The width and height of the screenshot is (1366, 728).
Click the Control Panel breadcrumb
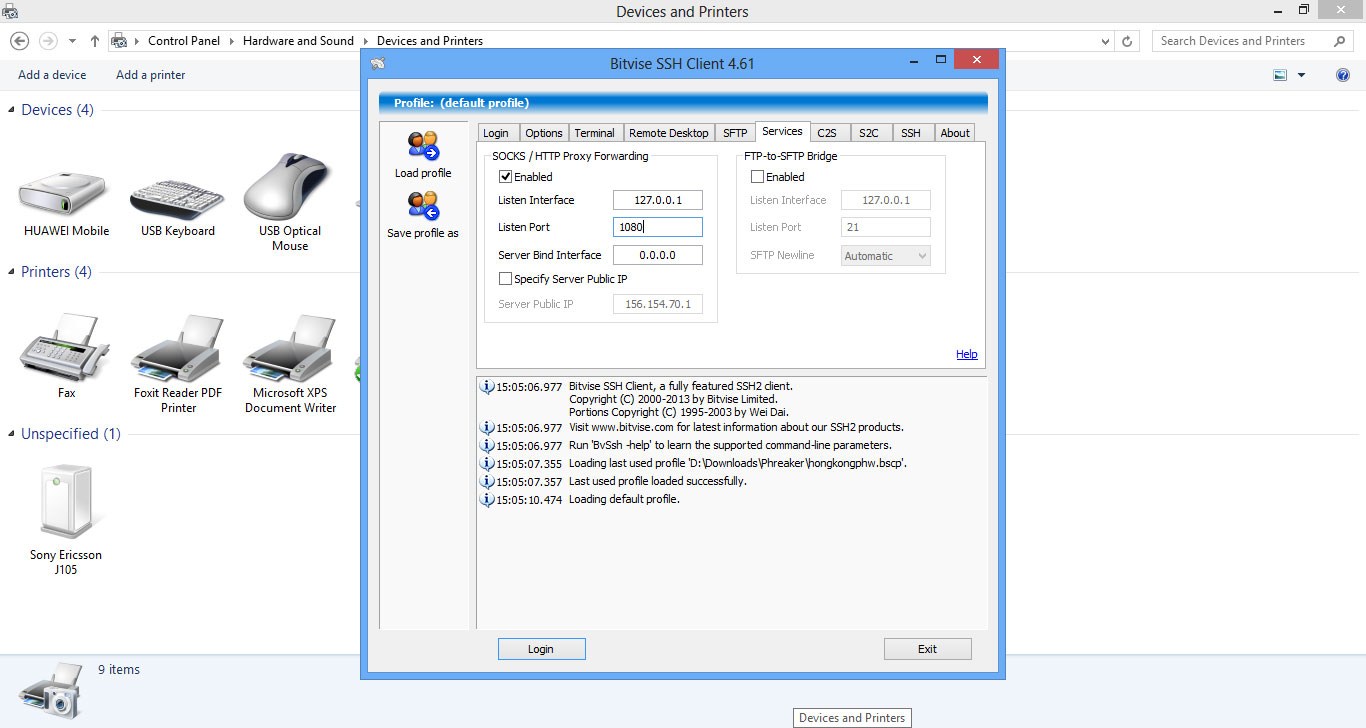click(x=183, y=41)
